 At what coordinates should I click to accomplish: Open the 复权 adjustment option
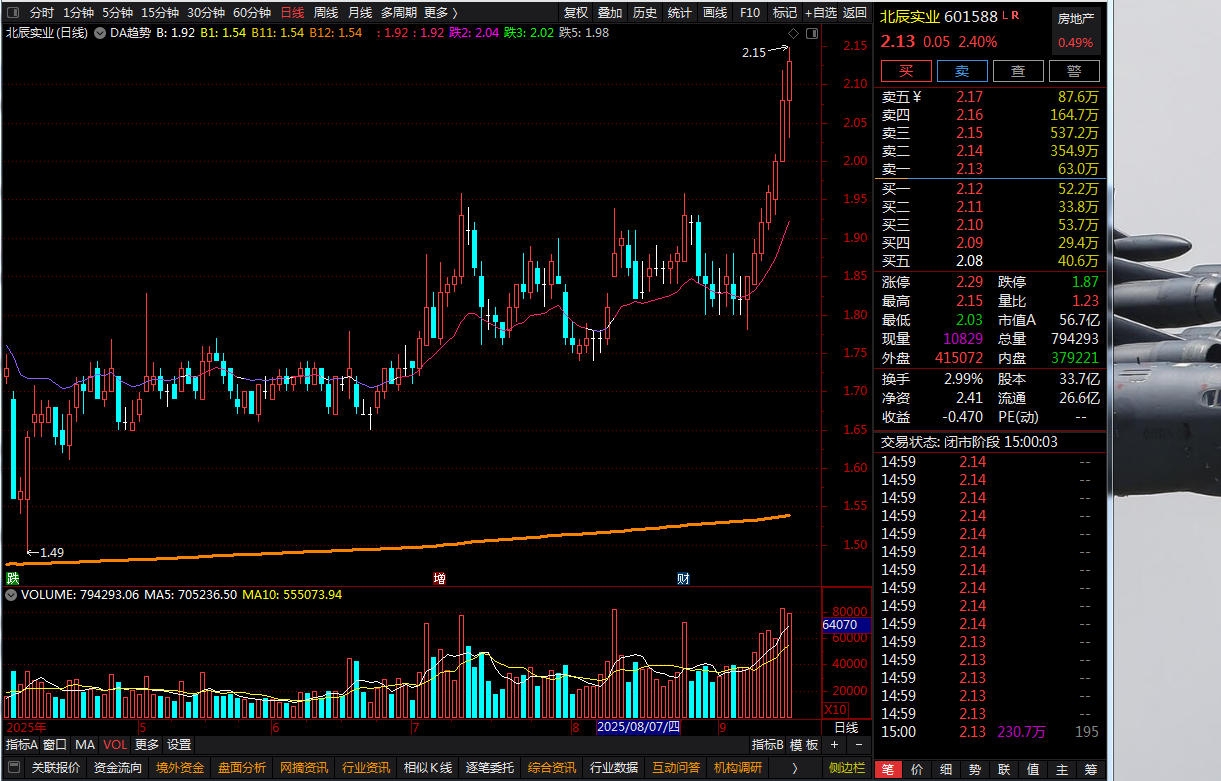click(576, 13)
